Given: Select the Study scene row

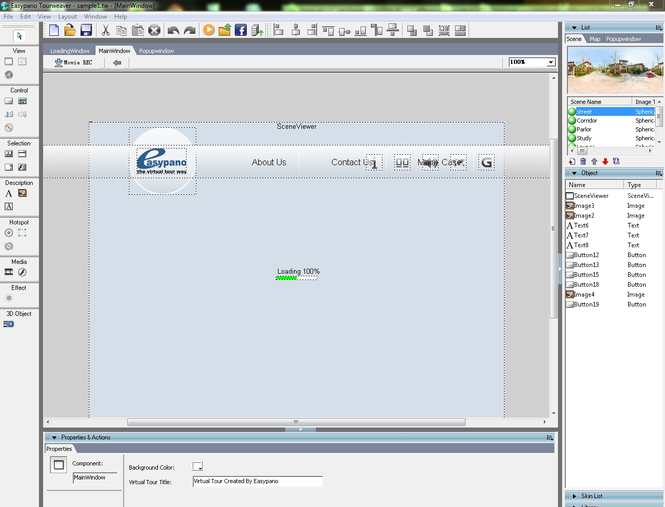Looking at the screenshot, I should [611, 138].
